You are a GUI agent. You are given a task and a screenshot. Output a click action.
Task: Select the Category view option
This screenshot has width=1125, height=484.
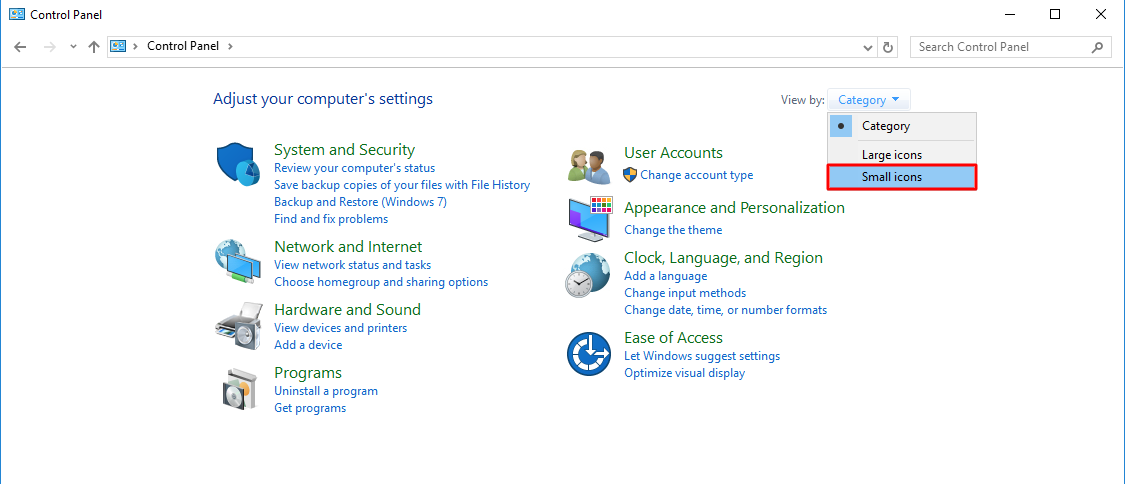(x=885, y=126)
